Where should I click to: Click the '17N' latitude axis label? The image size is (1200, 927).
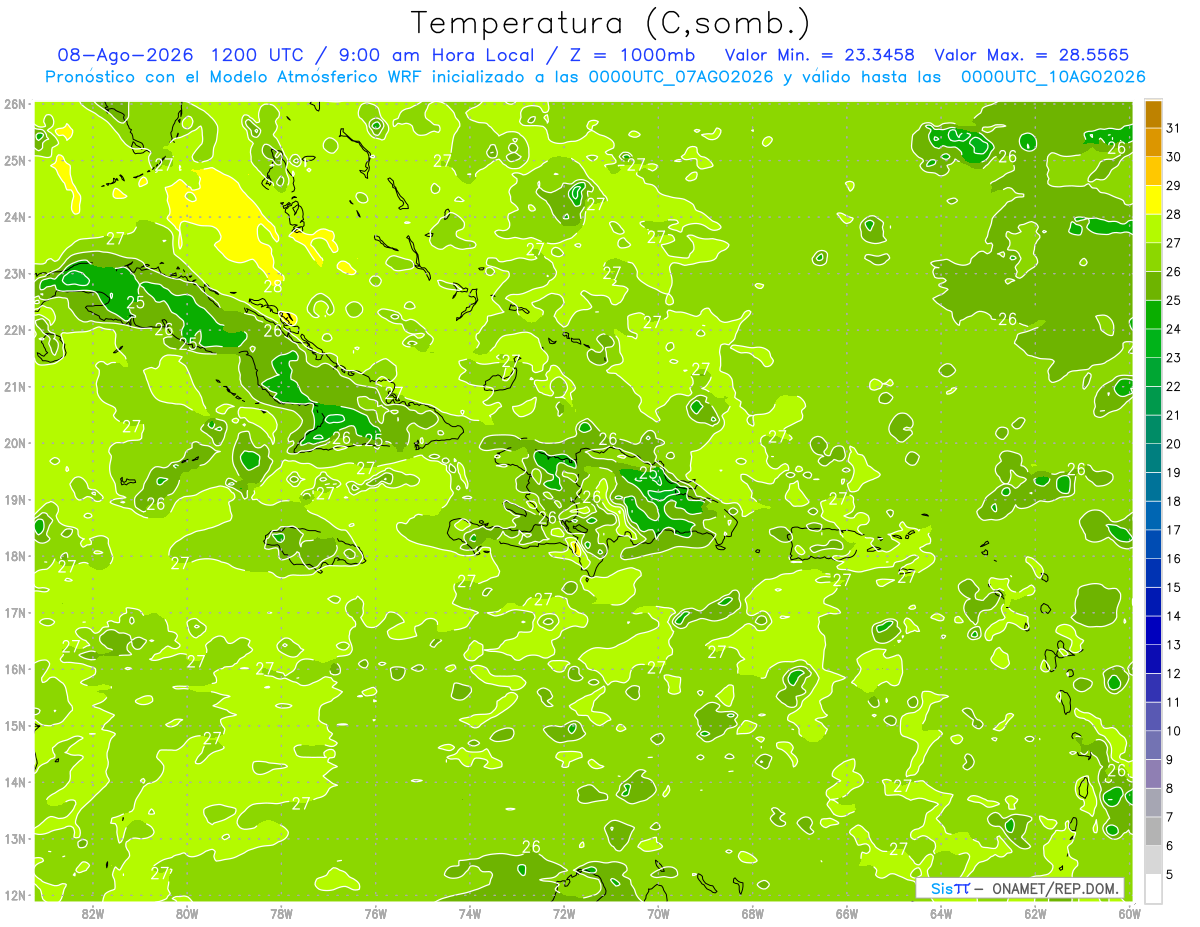pyautogui.click(x=15, y=612)
